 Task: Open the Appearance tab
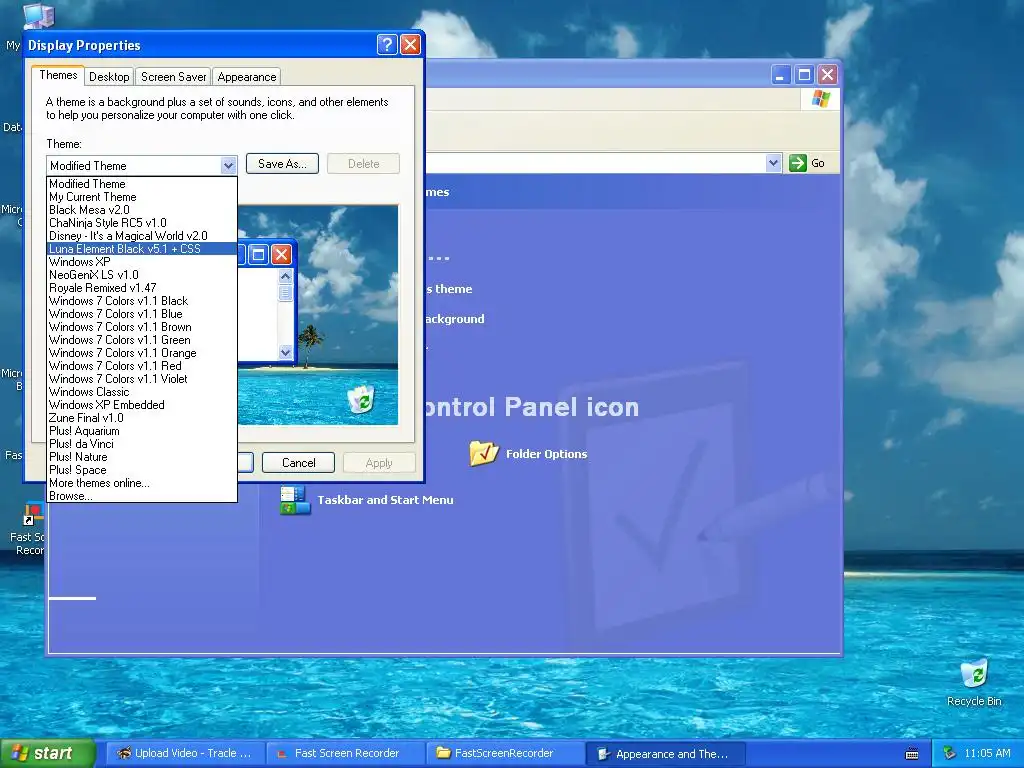click(247, 76)
